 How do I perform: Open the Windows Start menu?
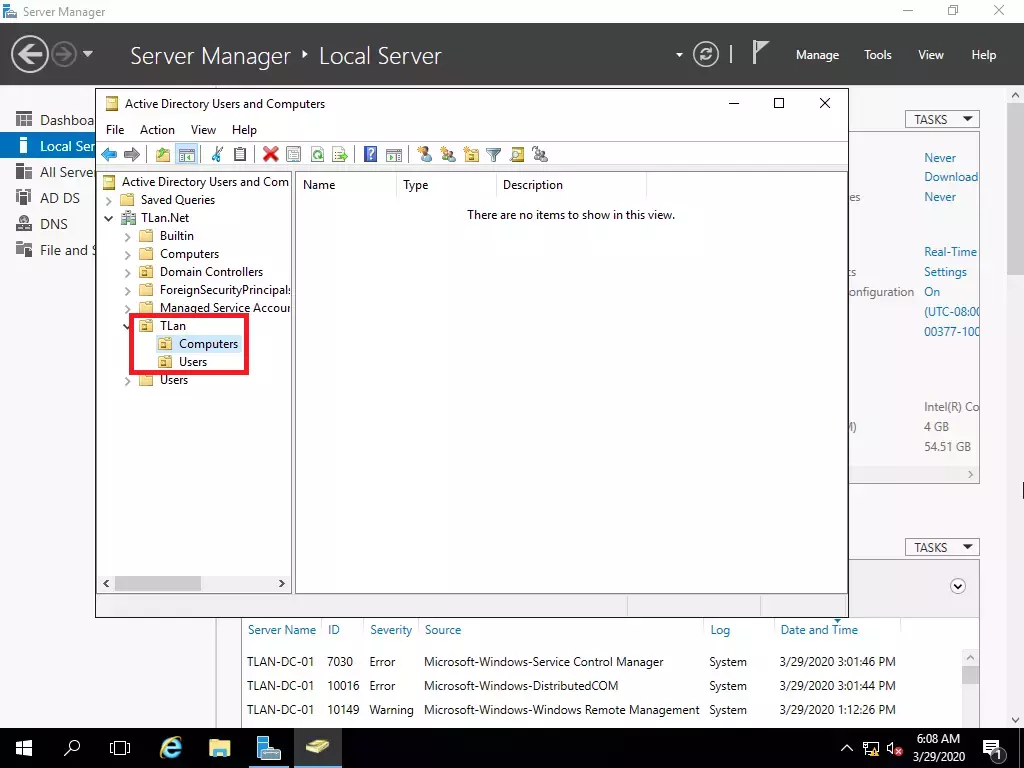[x=24, y=748]
